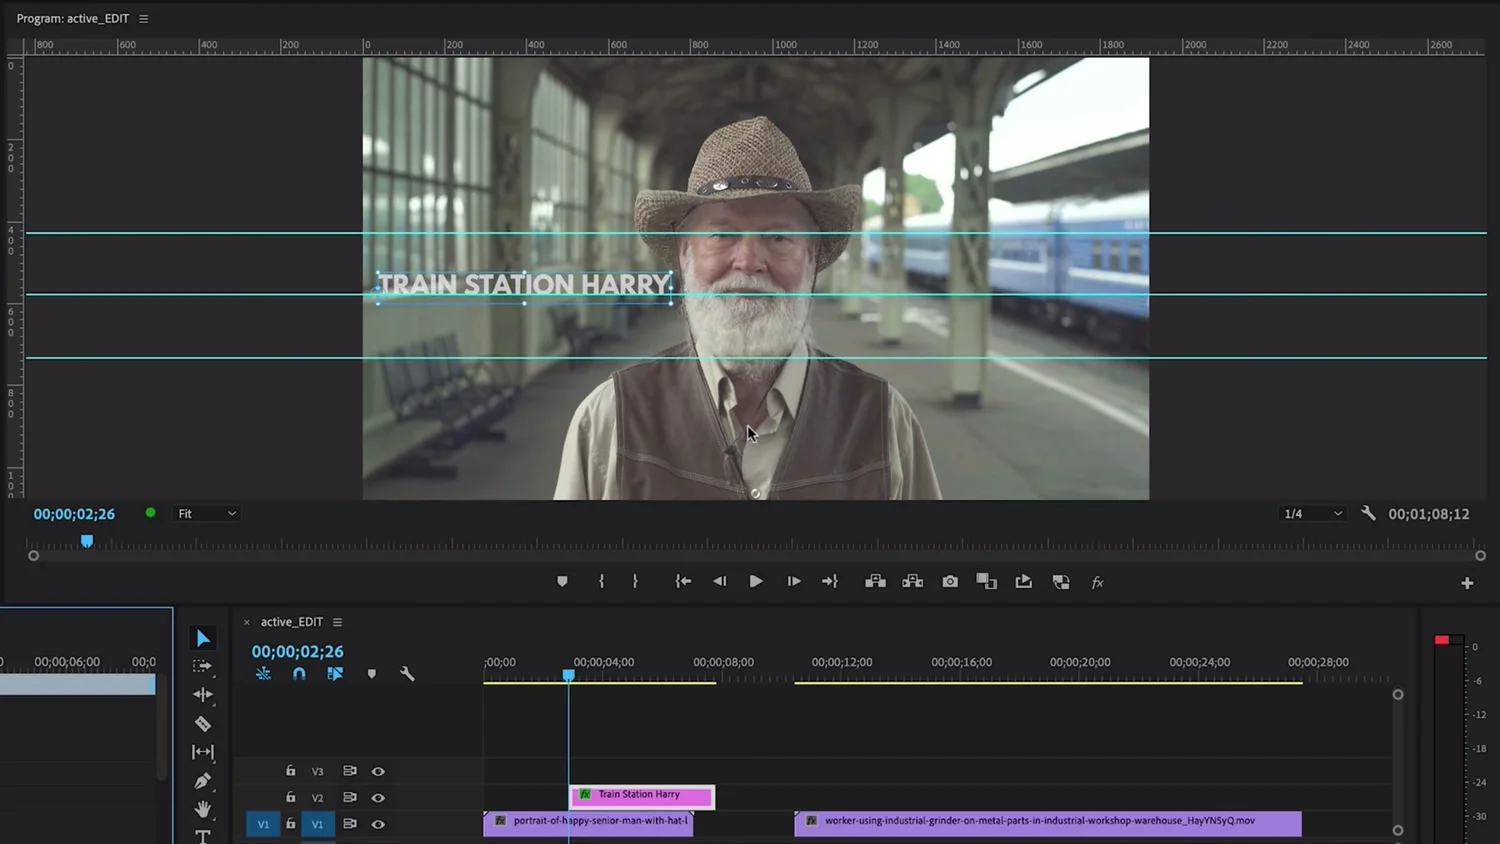This screenshot has width=1500, height=844.
Task: Click Export Frame camera icon
Action: [950, 581]
